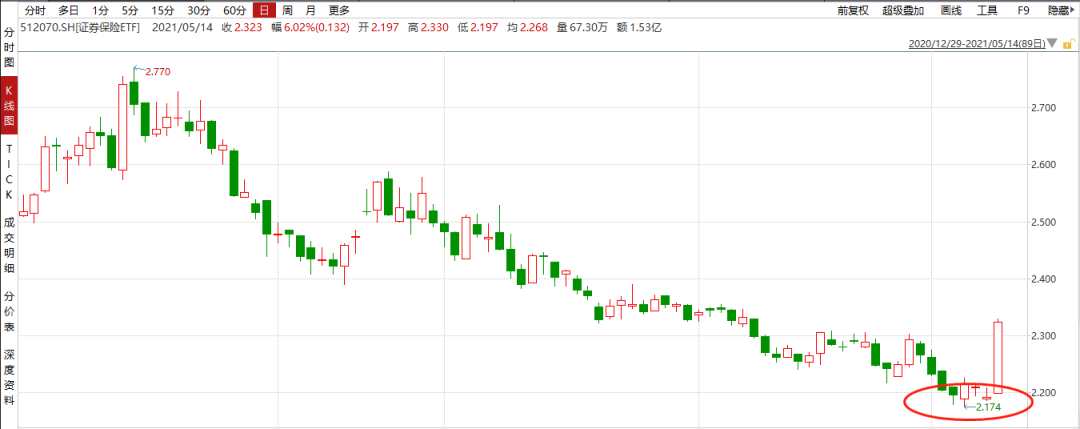Click the volume 量 67.30万
This screenshot has height=429, width=1080.
[x=581, y=28]
